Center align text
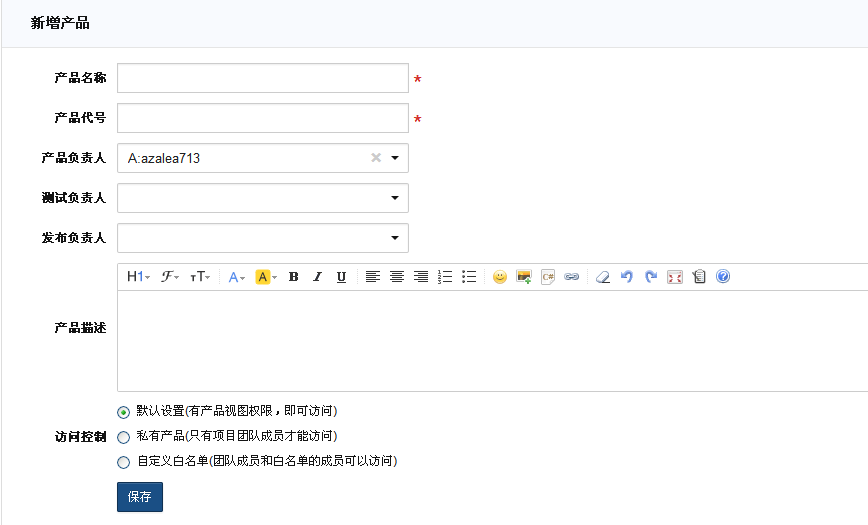Image resolution: width=868 pixels, height=525 pixels. (397, 276)
